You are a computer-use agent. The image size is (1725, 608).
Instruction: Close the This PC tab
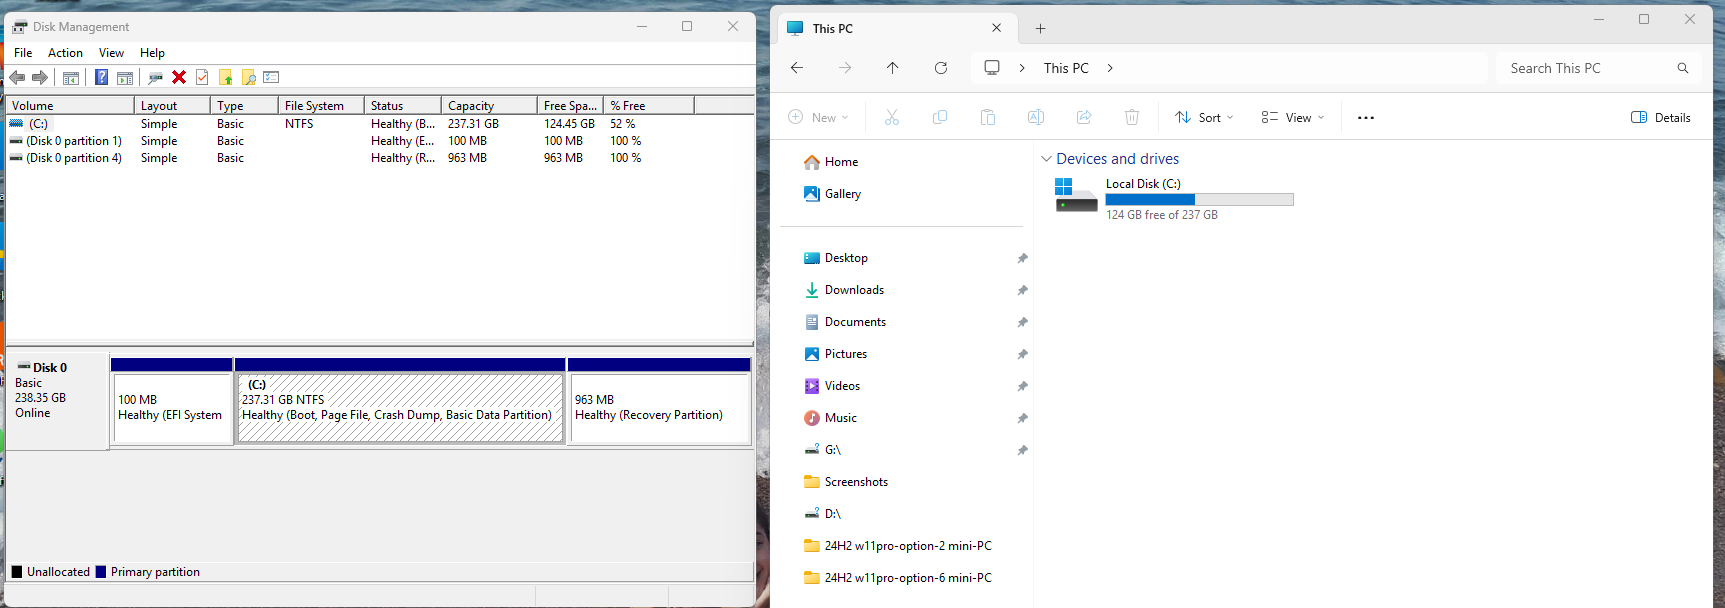[x=997, y=28]
